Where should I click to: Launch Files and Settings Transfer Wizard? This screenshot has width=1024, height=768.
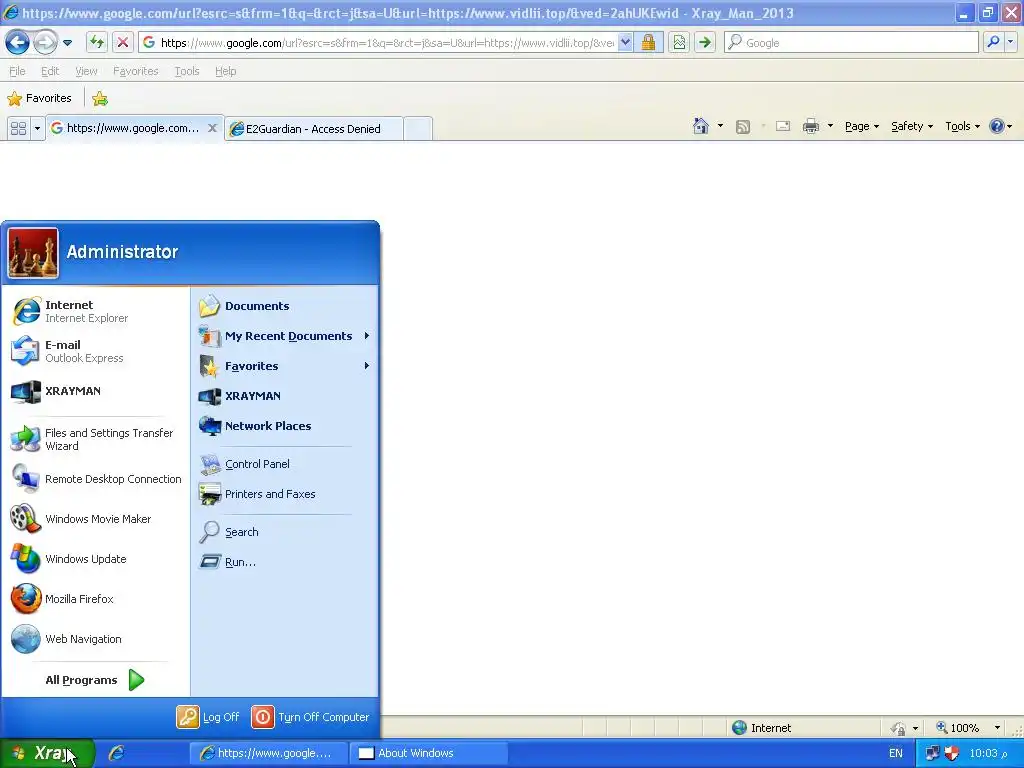(95, 440)
